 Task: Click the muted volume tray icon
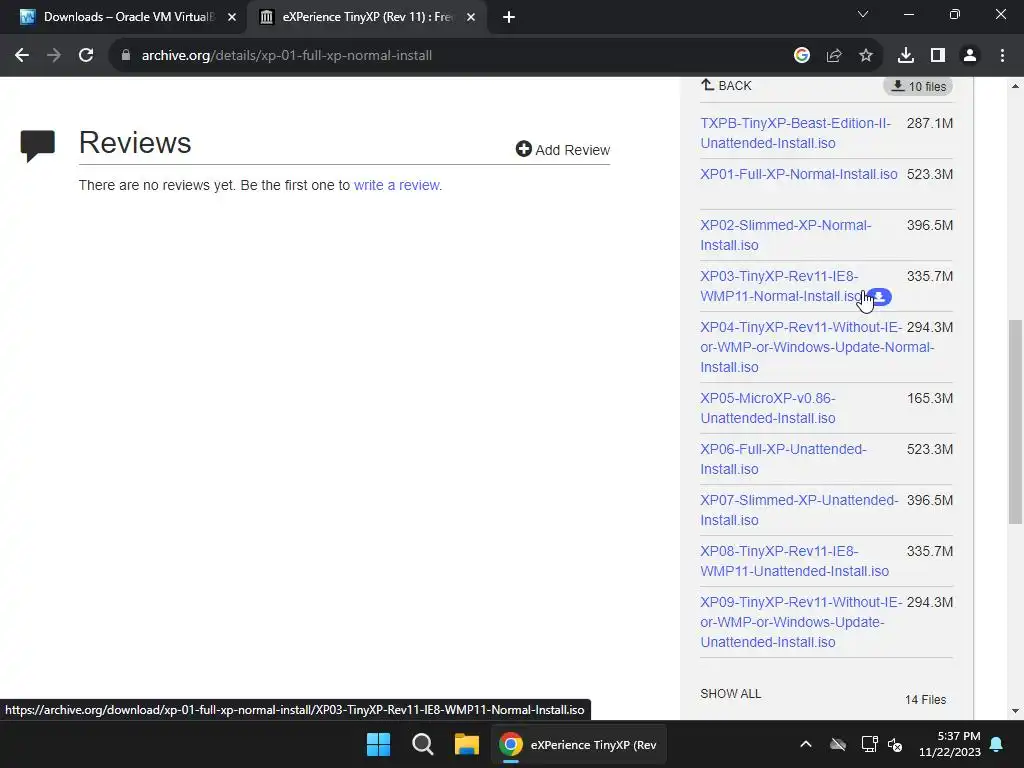895,744
